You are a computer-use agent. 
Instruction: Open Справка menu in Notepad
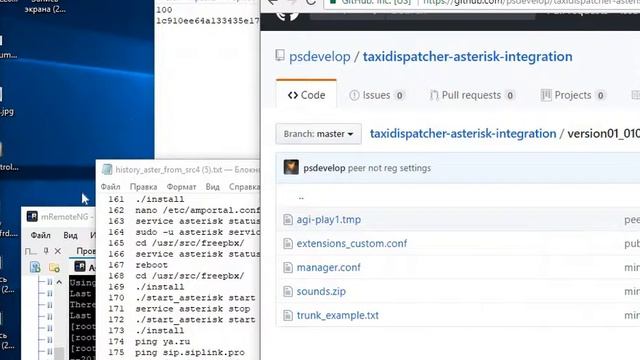coord(244,187)
